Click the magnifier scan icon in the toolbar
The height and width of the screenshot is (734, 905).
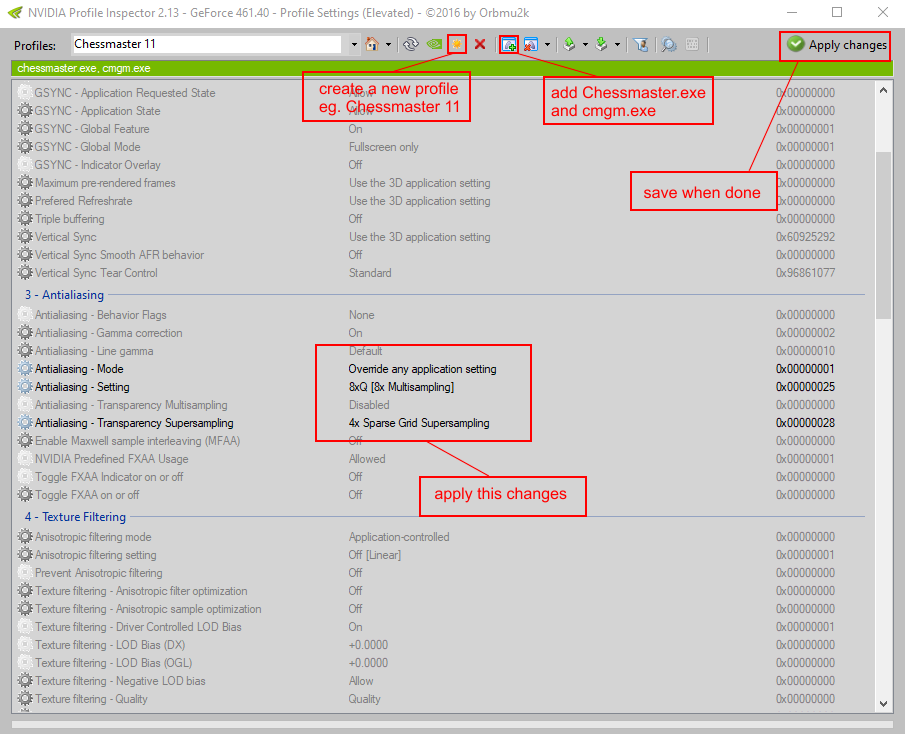point(669,44)
